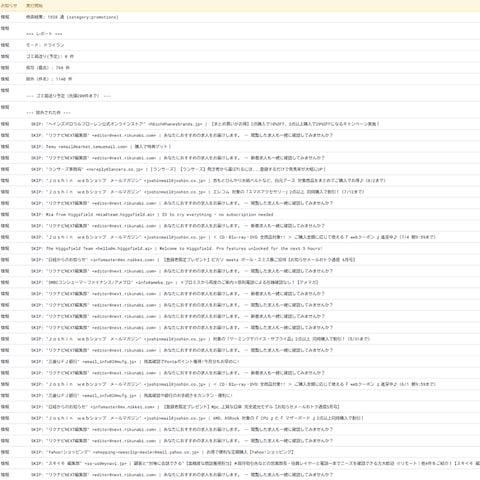Click the Joshin SKIP line mentioning AMD, ASRock

pos(240,418)
